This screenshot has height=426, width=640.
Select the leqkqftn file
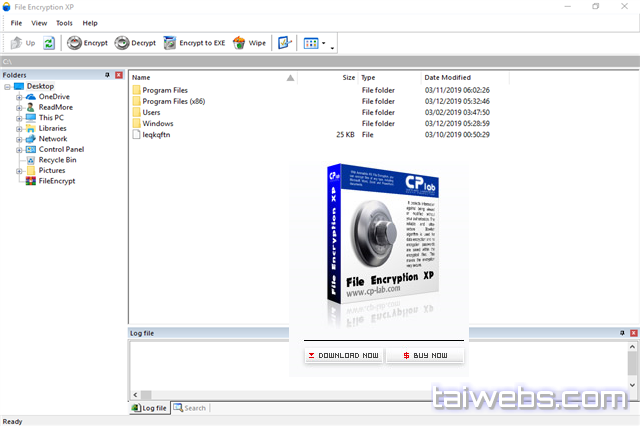(158, 134)
